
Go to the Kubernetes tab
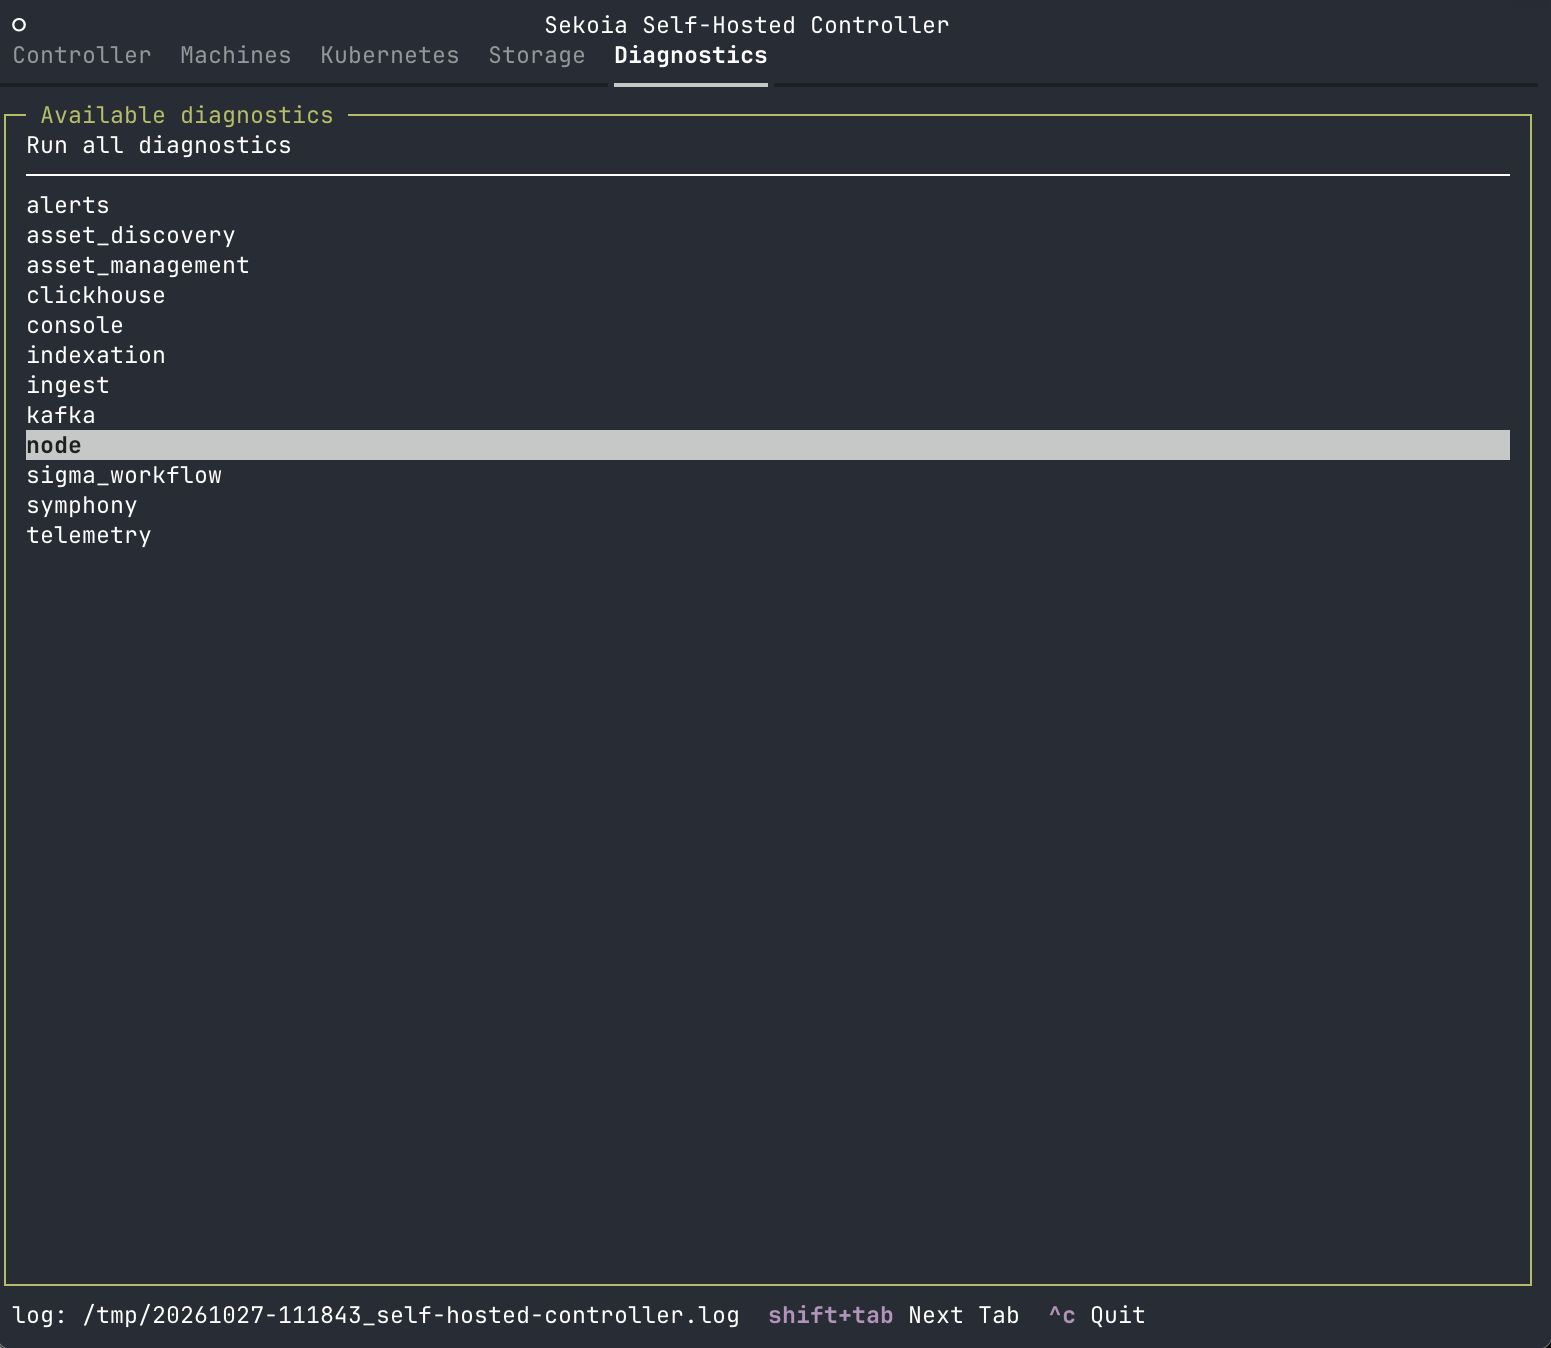[x=390, y=55]
